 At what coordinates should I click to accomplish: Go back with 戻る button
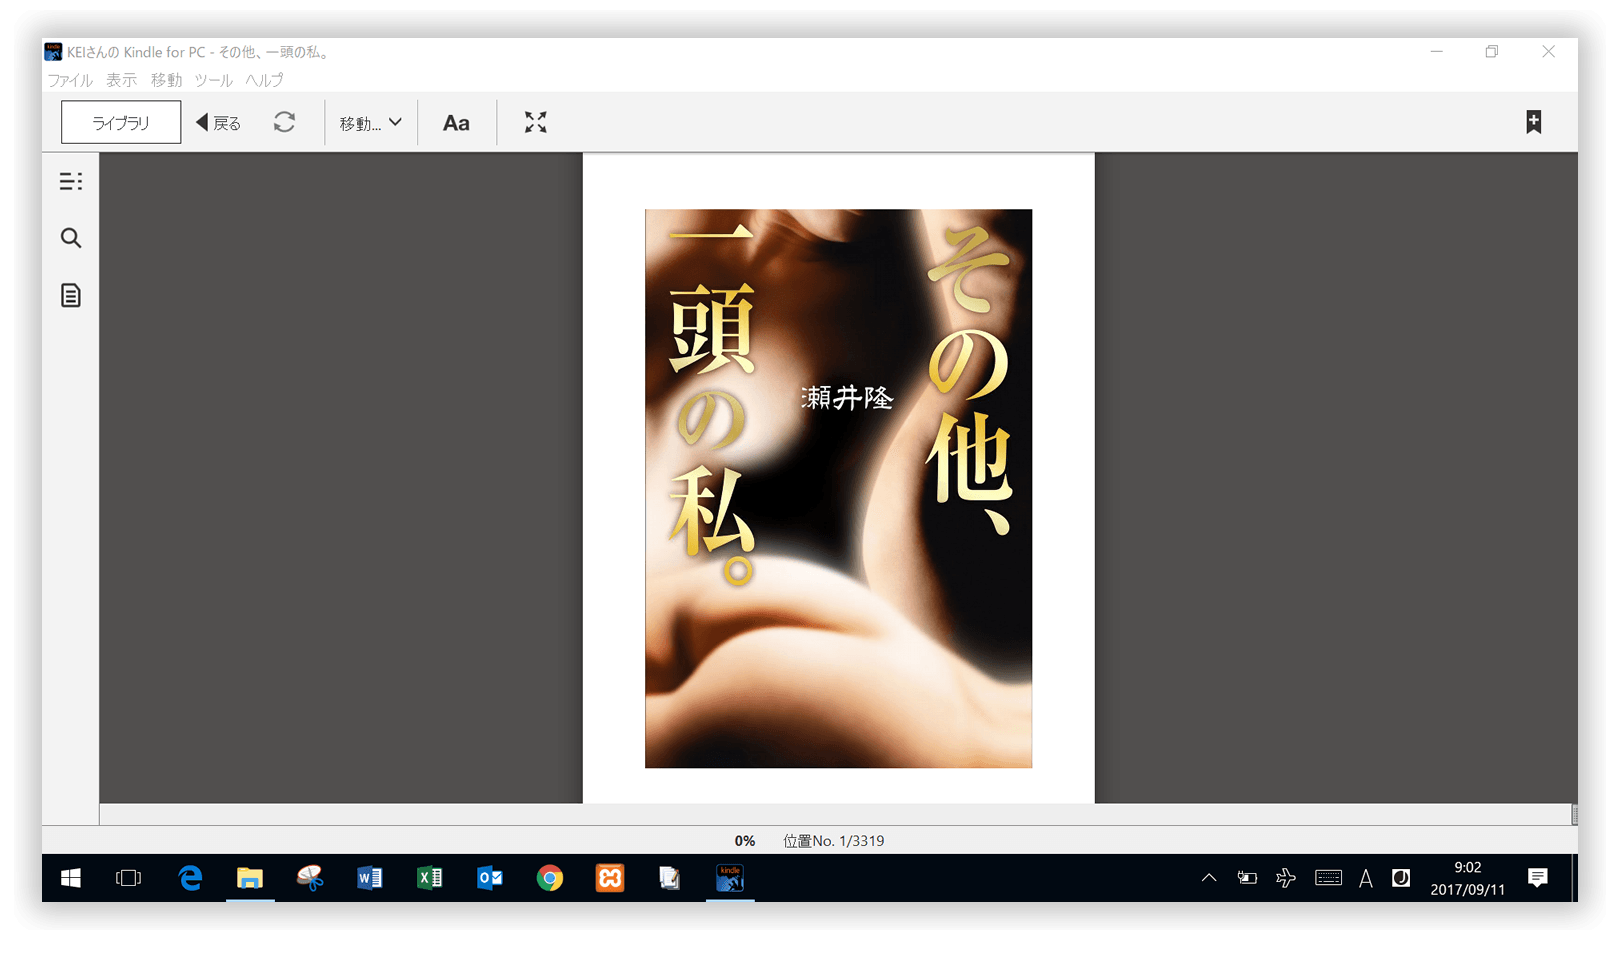(x=218, y=123)
